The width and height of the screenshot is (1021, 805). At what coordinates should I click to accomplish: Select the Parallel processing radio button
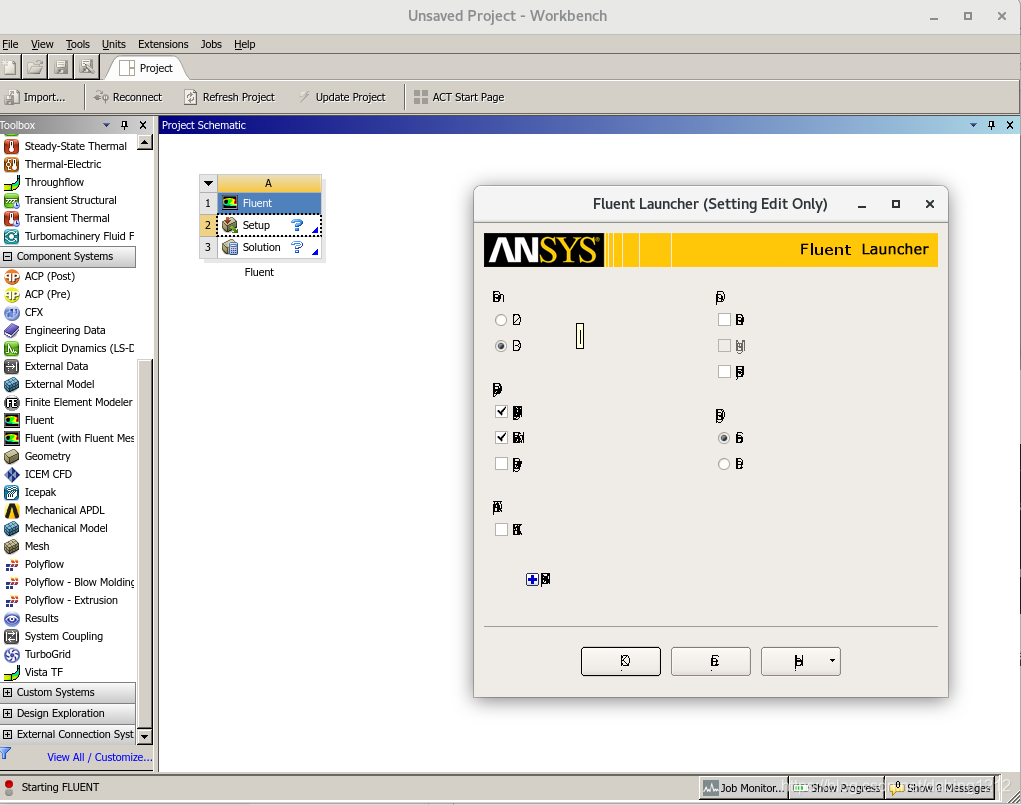tap(724, 464)
